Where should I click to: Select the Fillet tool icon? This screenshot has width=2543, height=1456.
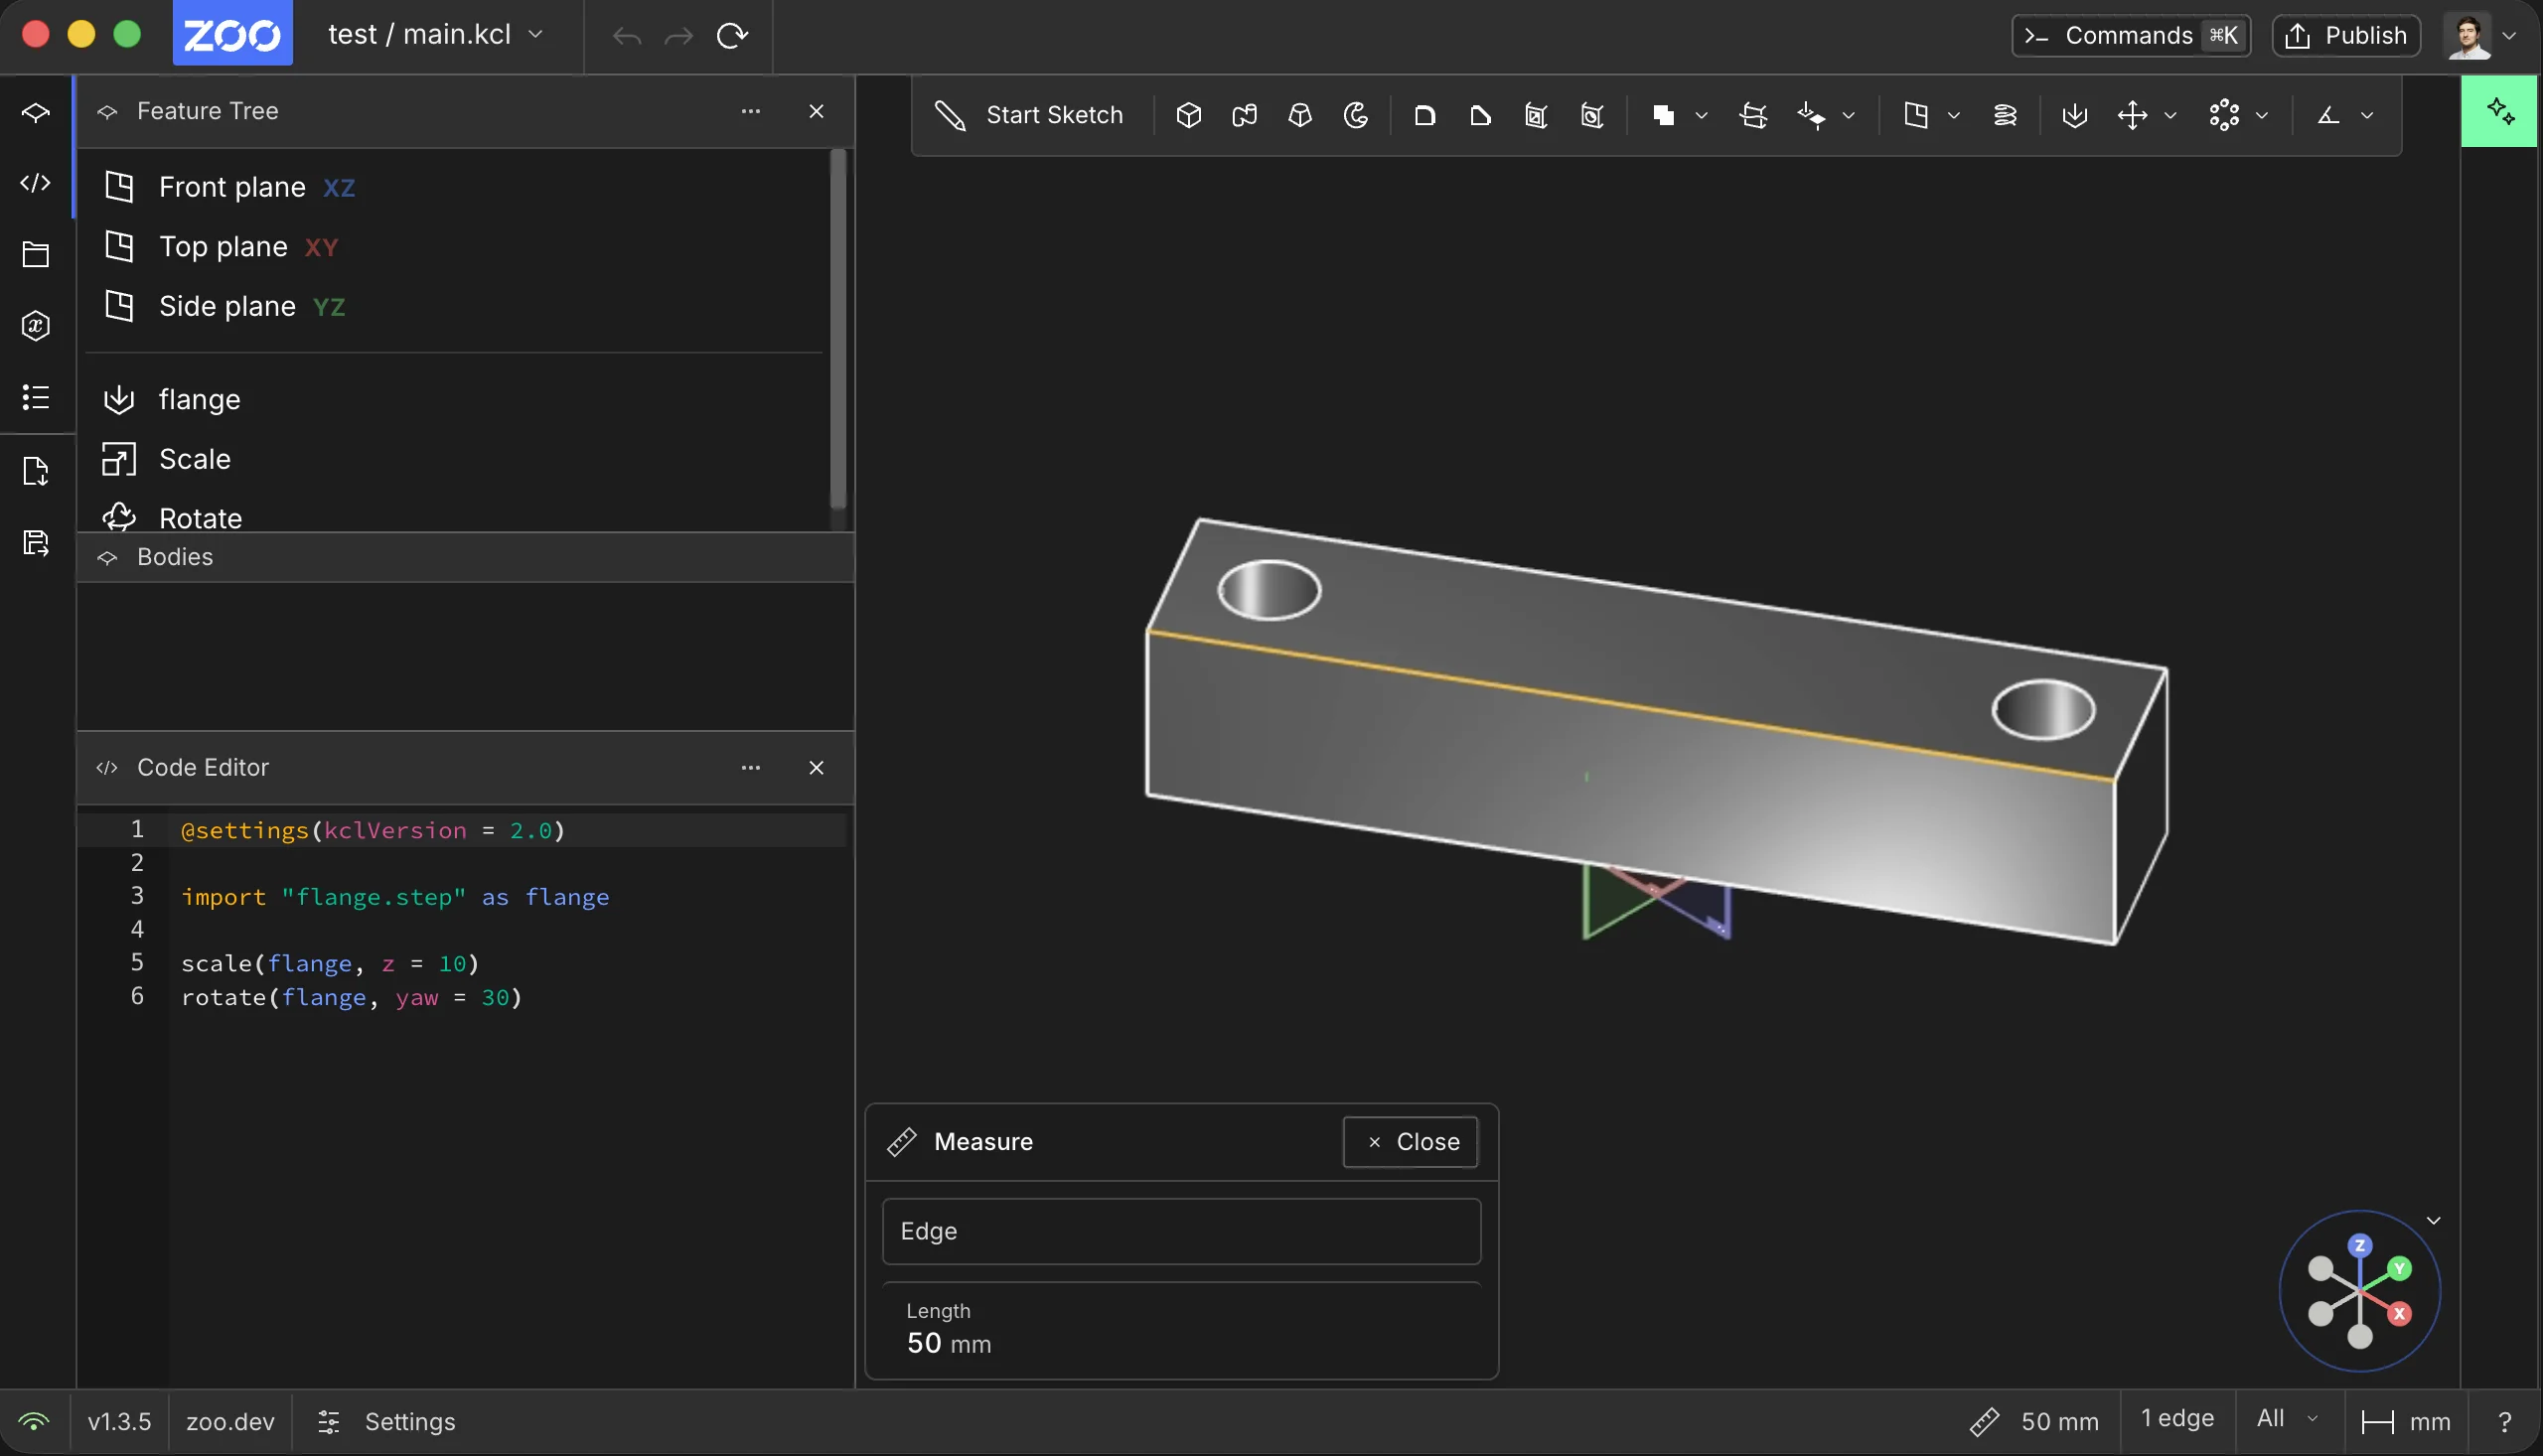pos(1425,115)
